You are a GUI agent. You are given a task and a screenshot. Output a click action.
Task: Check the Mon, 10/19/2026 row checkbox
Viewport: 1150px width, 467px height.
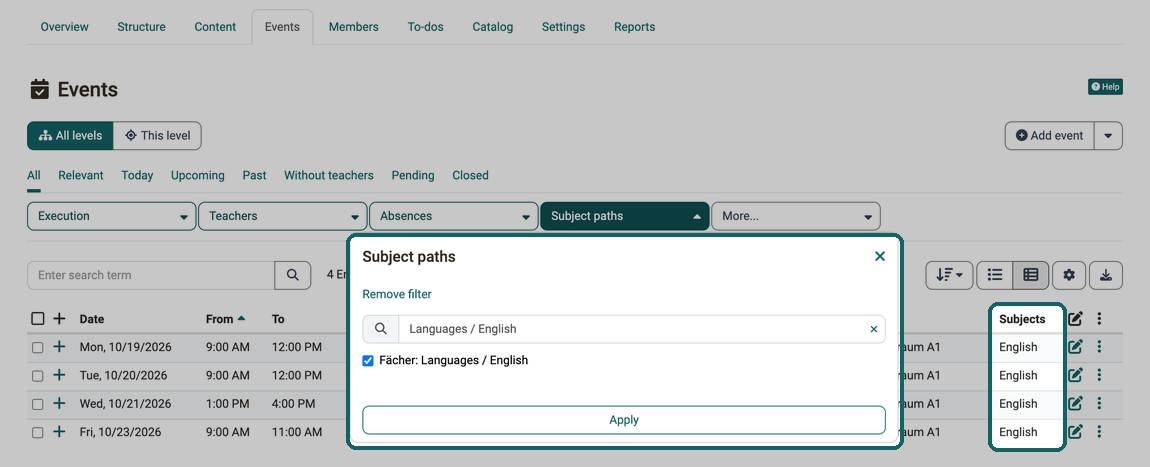37,348
